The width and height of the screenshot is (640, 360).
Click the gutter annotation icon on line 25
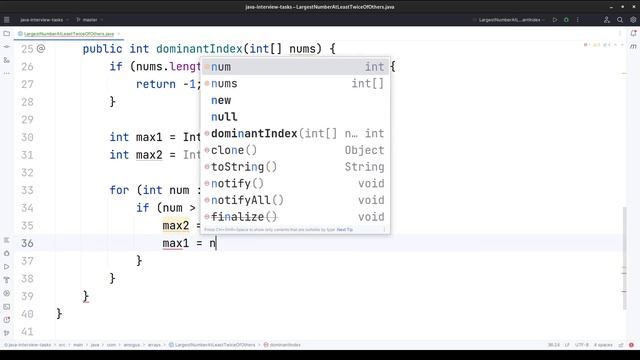click(41, 49)
